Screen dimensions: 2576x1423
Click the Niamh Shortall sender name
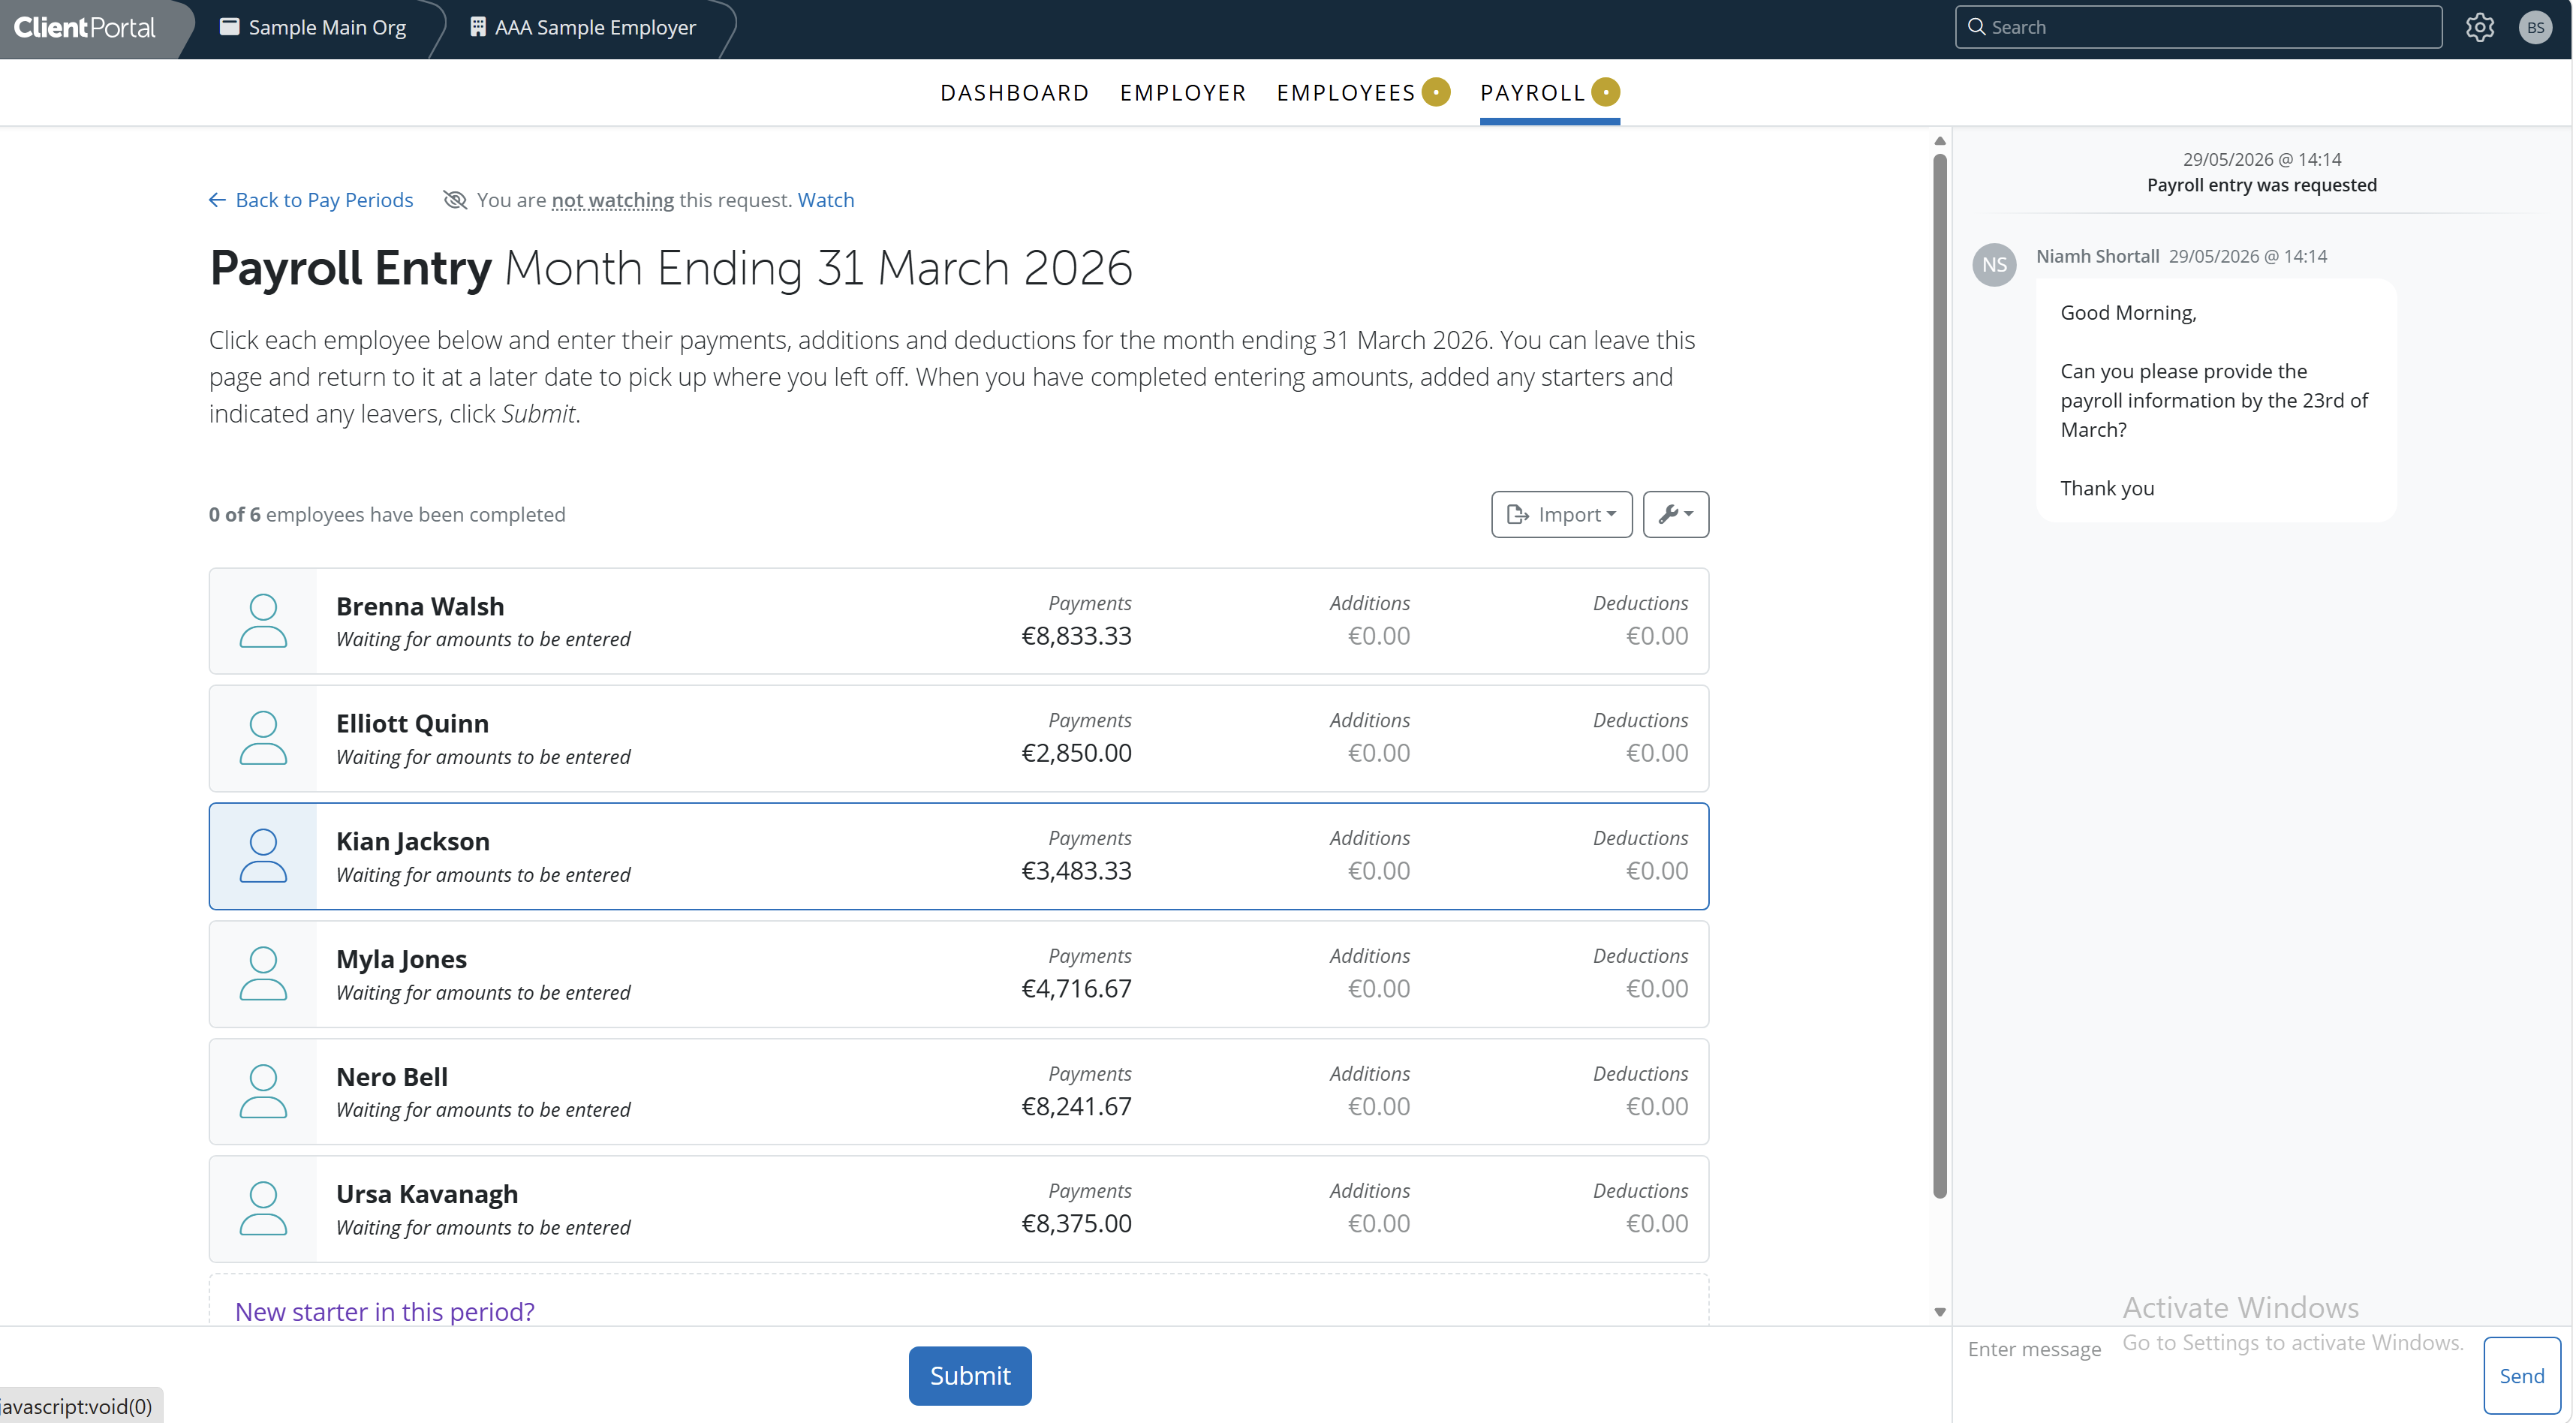pyautogui.click(x=2097, y=256)
